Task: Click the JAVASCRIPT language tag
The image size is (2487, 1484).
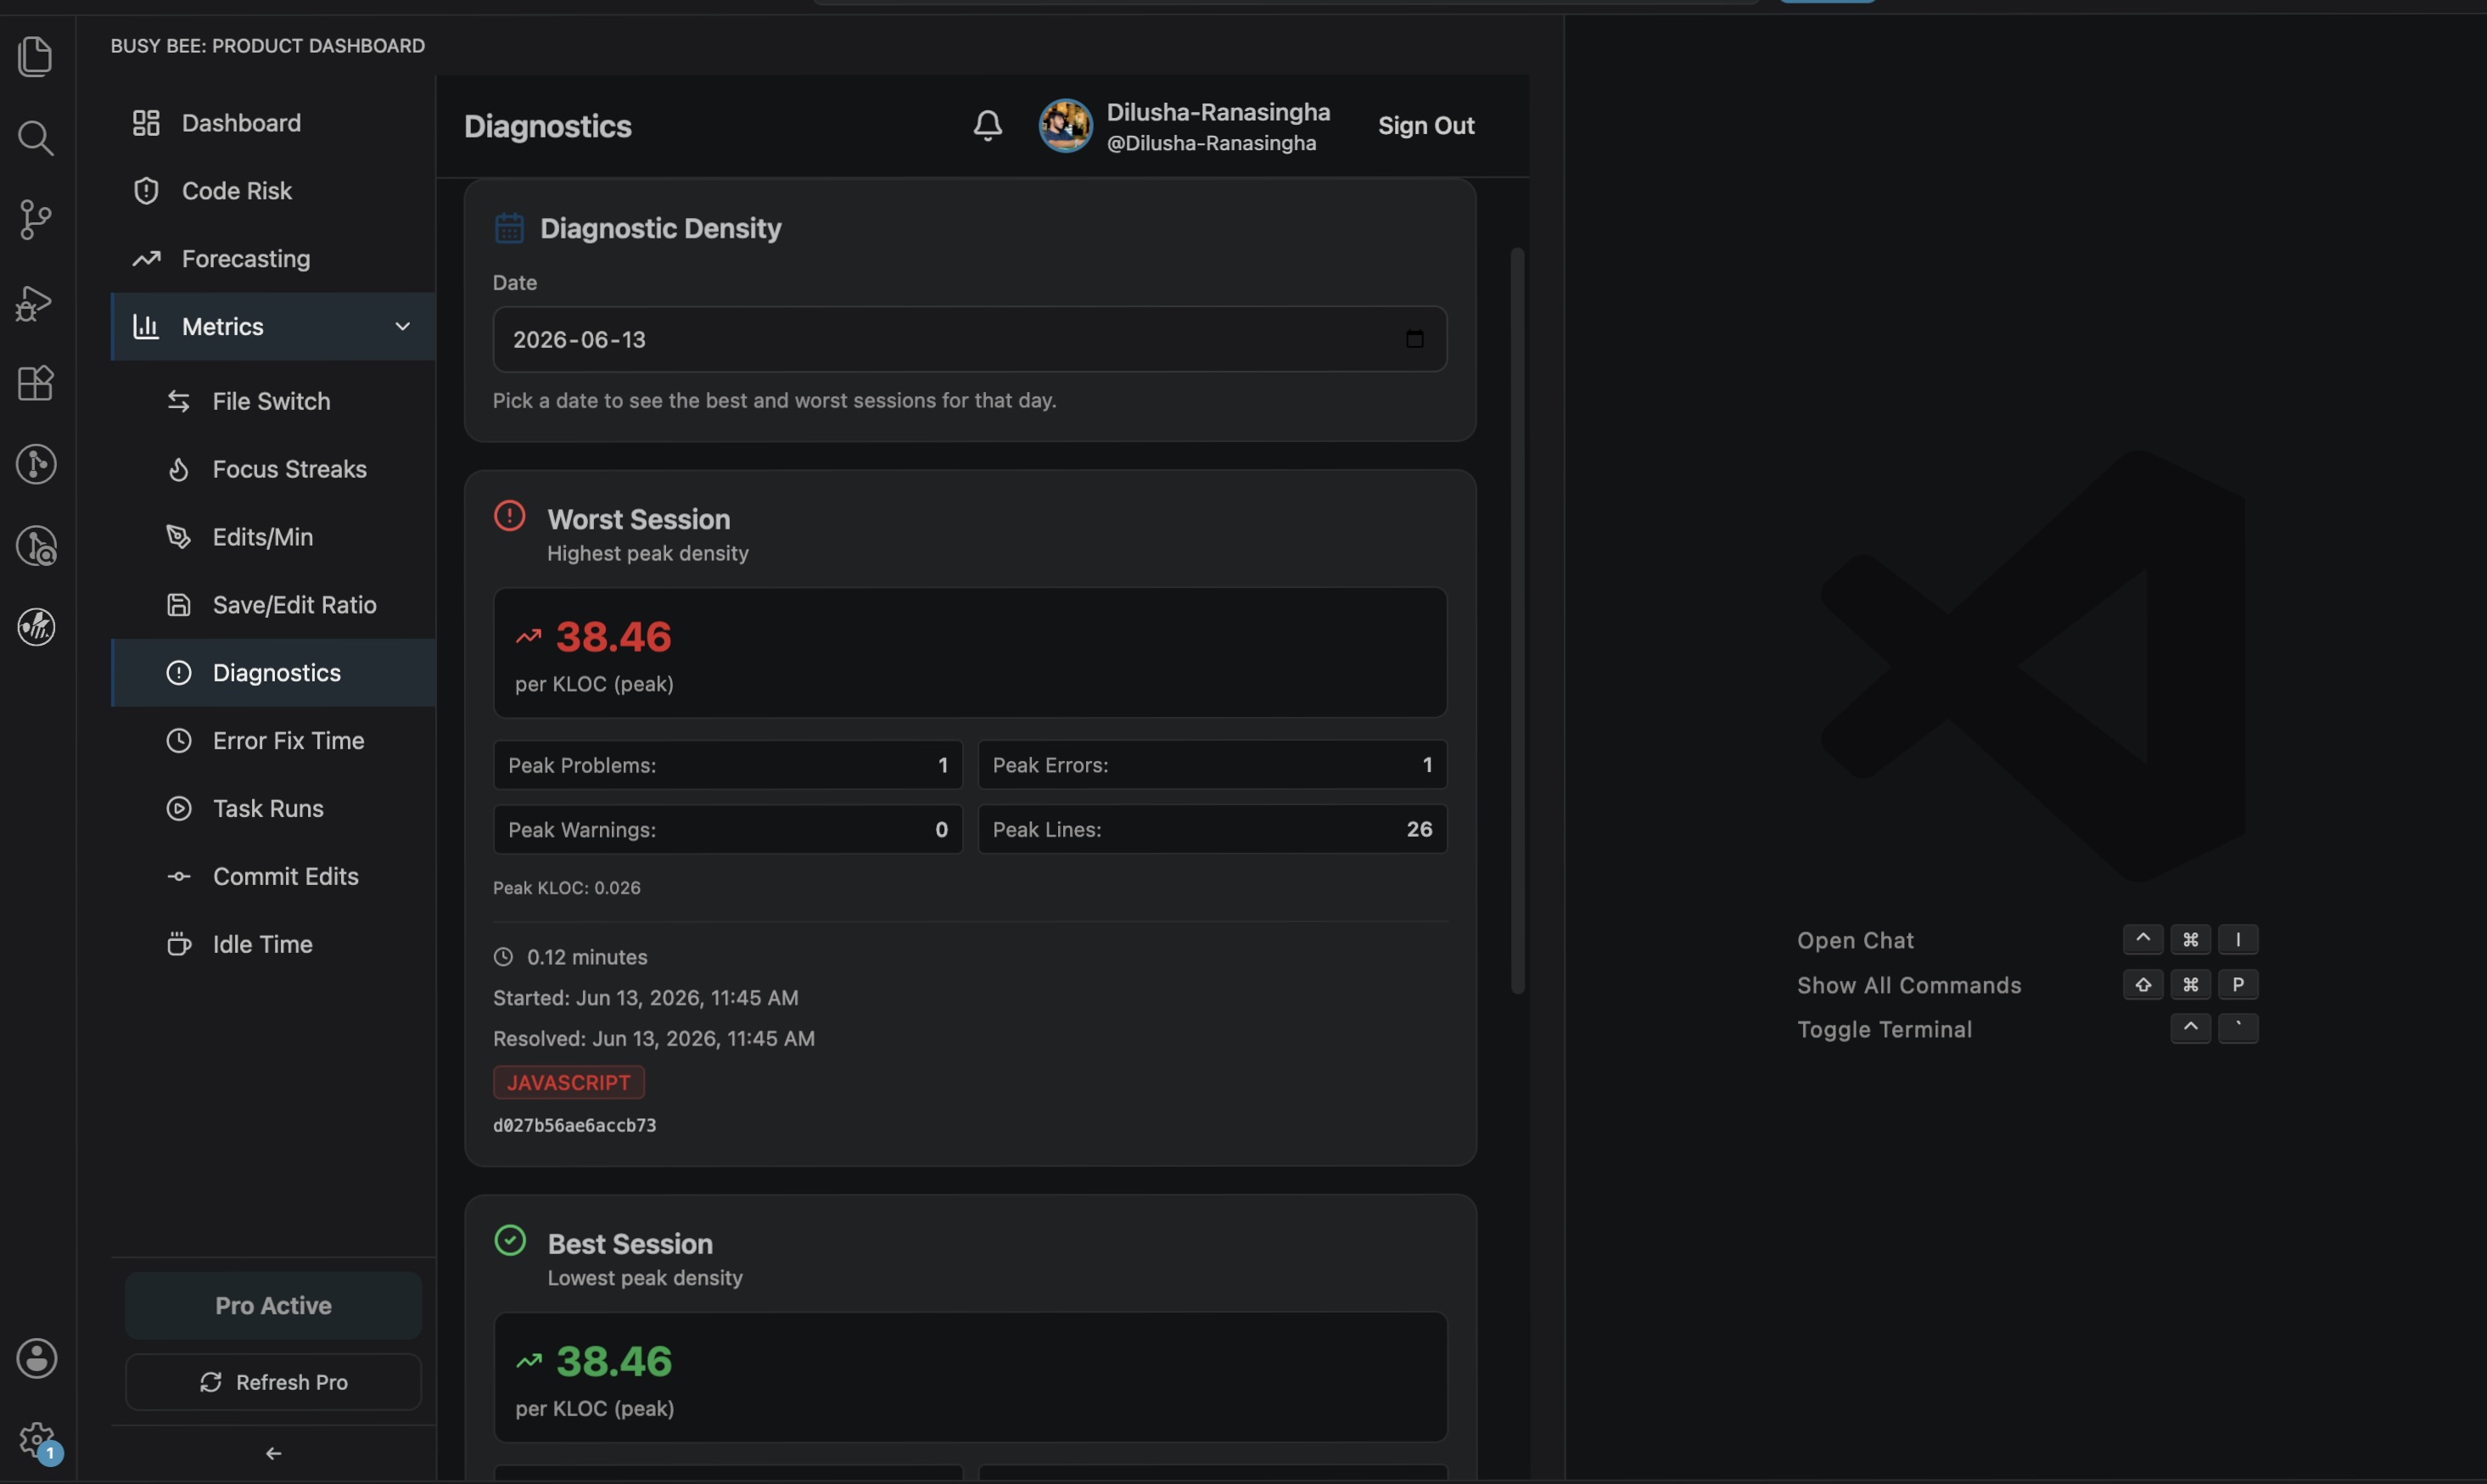Action: pos(568,1082)
